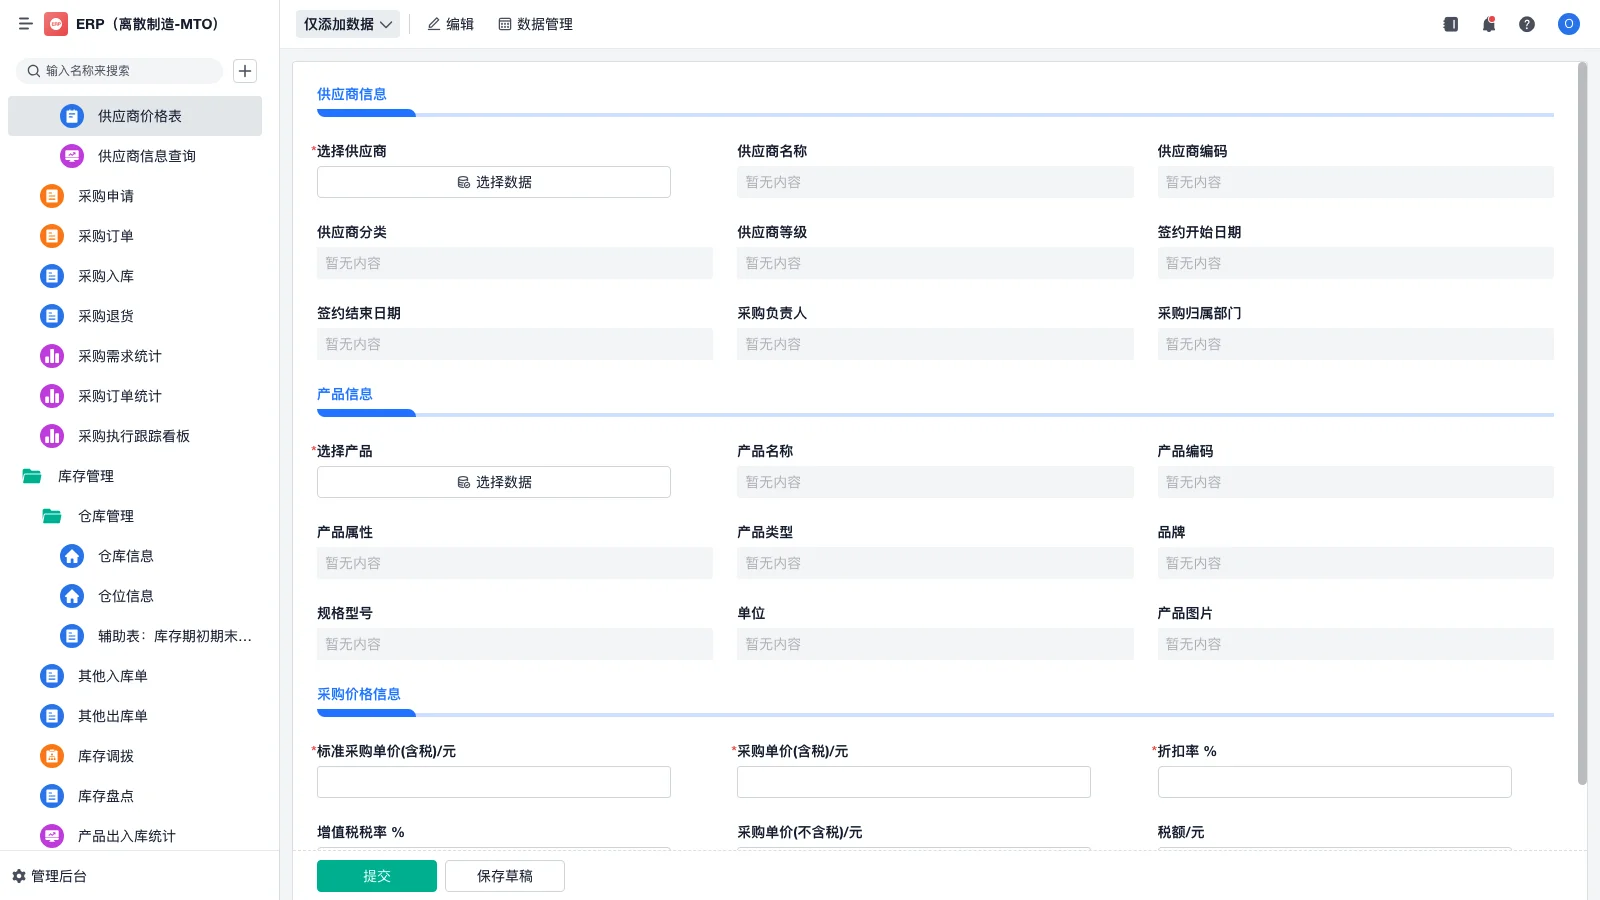Image resolution: width=1600 pixels, height=900 pixels.
Task: Submit the form with 提交 button
Action: (376, 875)
